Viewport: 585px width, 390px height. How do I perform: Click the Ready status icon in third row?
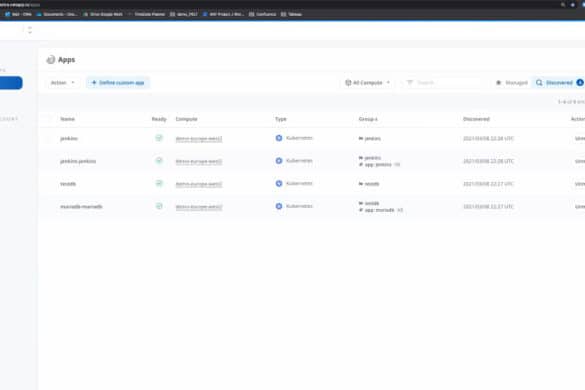[159, 184]
